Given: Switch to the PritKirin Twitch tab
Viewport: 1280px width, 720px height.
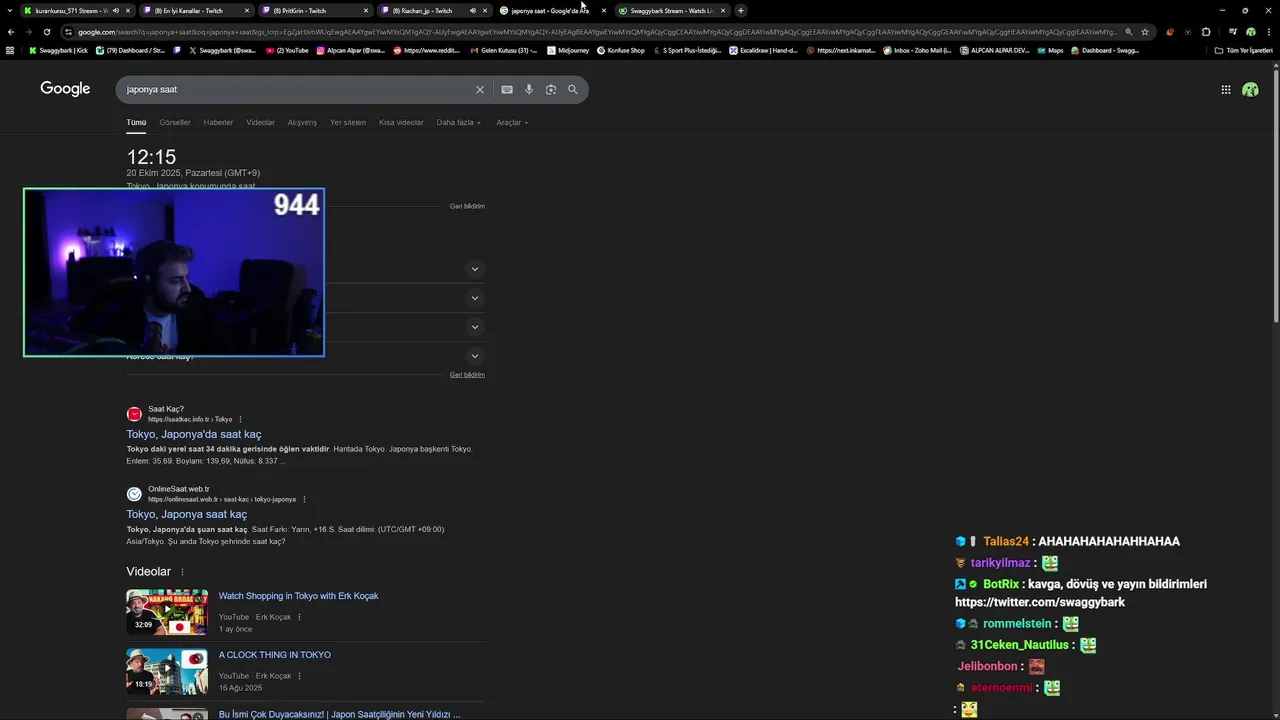Looking at the screenshot, I should point(314,11).
